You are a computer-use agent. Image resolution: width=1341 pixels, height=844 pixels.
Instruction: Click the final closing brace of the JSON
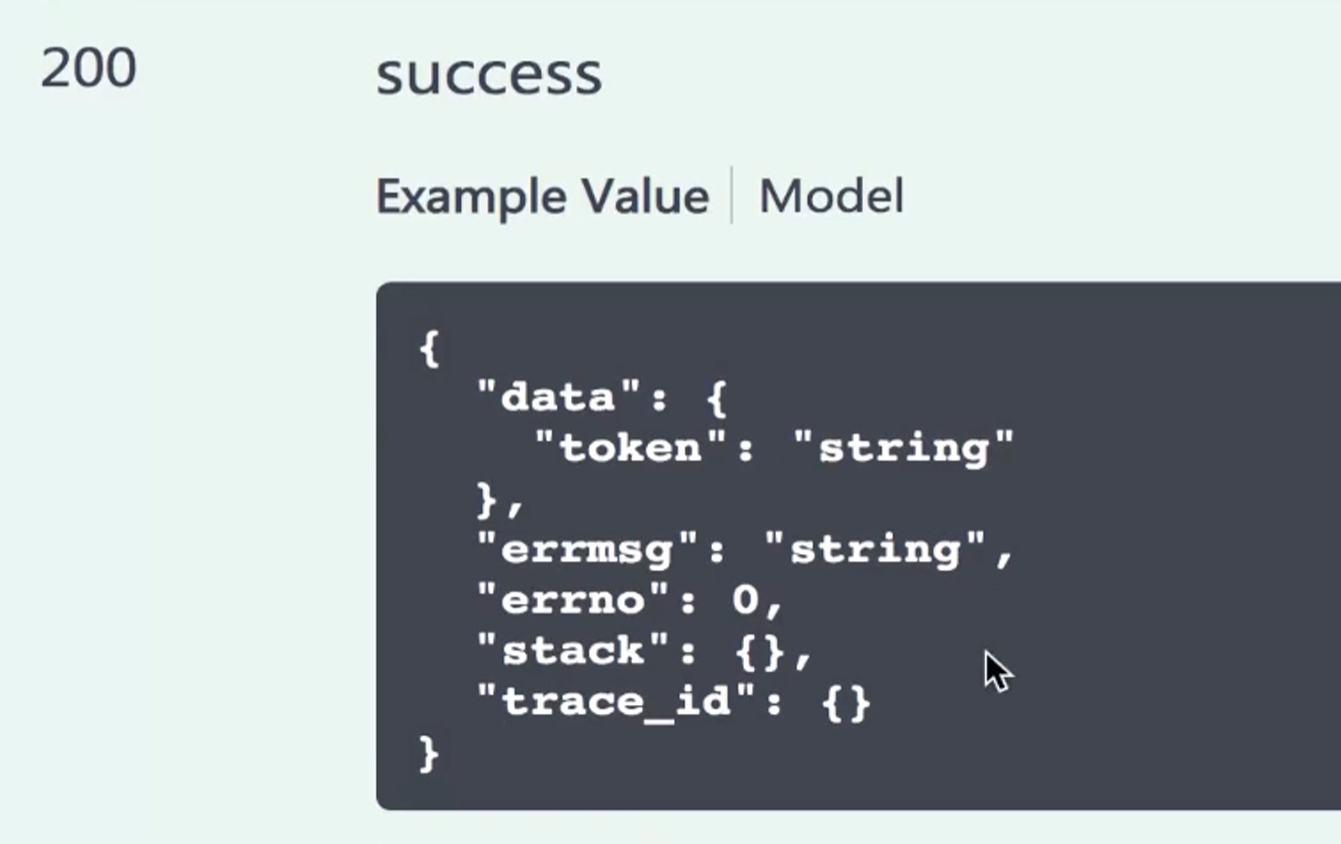coord(429,752)
